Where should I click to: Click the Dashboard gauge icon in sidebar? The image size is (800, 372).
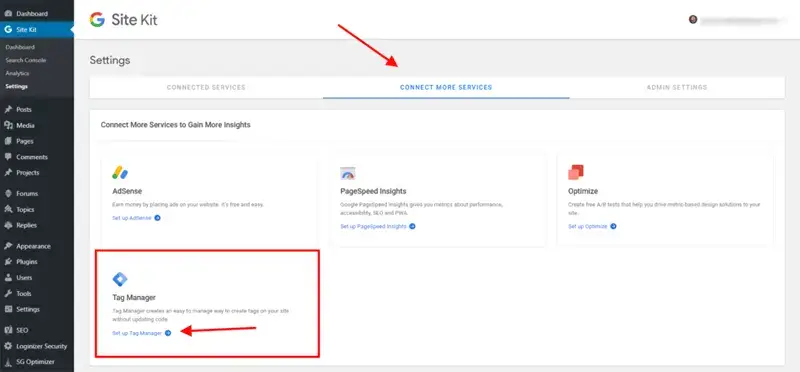coord(8,14)
